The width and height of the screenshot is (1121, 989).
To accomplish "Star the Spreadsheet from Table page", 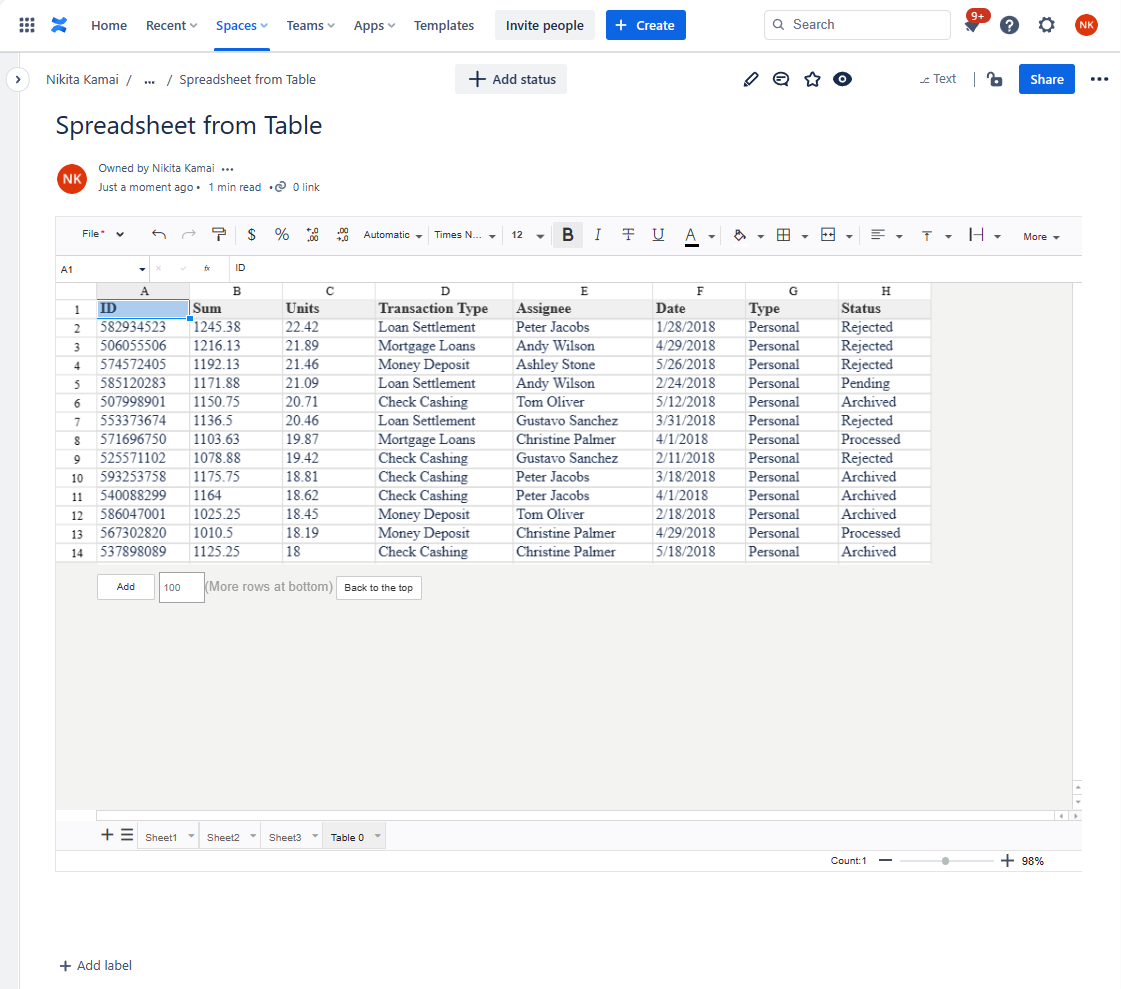I will [812, 78].
